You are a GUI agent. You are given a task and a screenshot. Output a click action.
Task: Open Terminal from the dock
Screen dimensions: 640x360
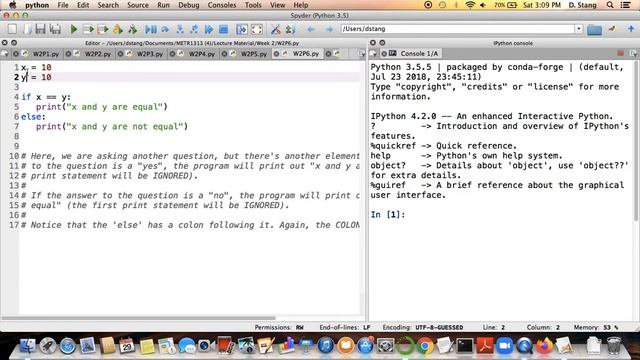pyautogui.click(x=464, y=346)
